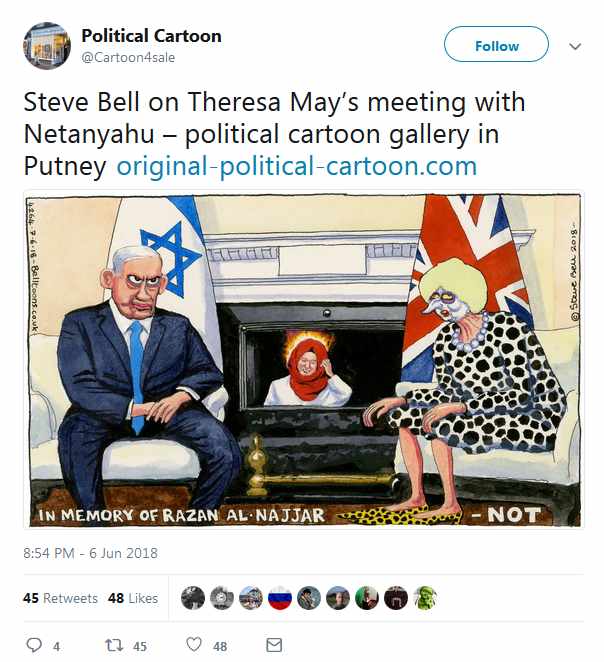
Task: Click the Follow button
Action: [496, 45]
